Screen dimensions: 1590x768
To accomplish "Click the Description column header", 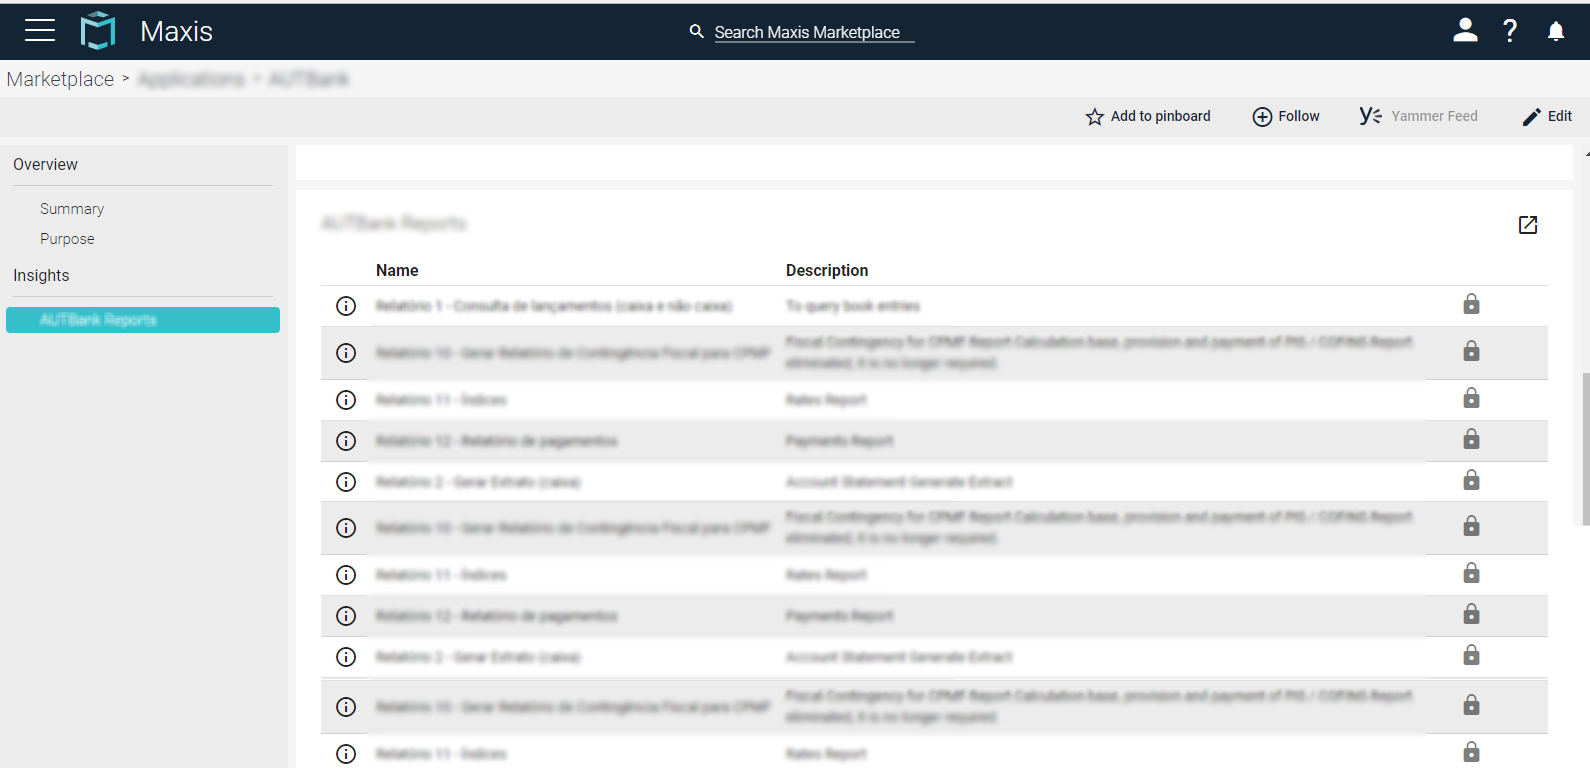I will click(827, 271).
